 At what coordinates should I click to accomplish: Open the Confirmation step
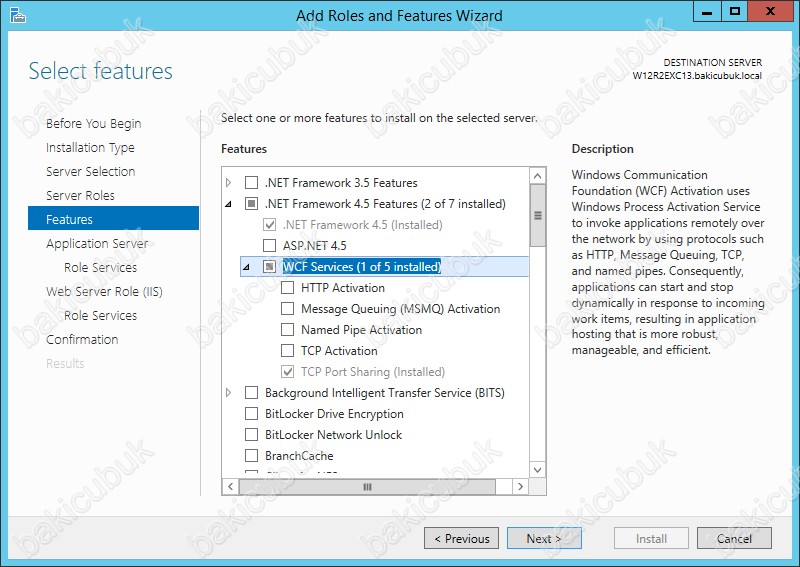pos(82,339)
